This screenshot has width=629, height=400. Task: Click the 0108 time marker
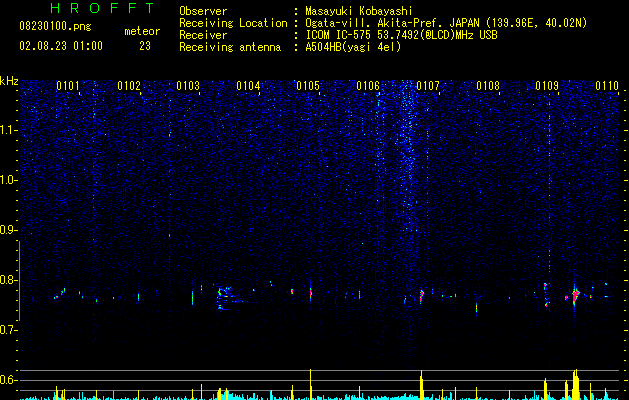(488, 86)
